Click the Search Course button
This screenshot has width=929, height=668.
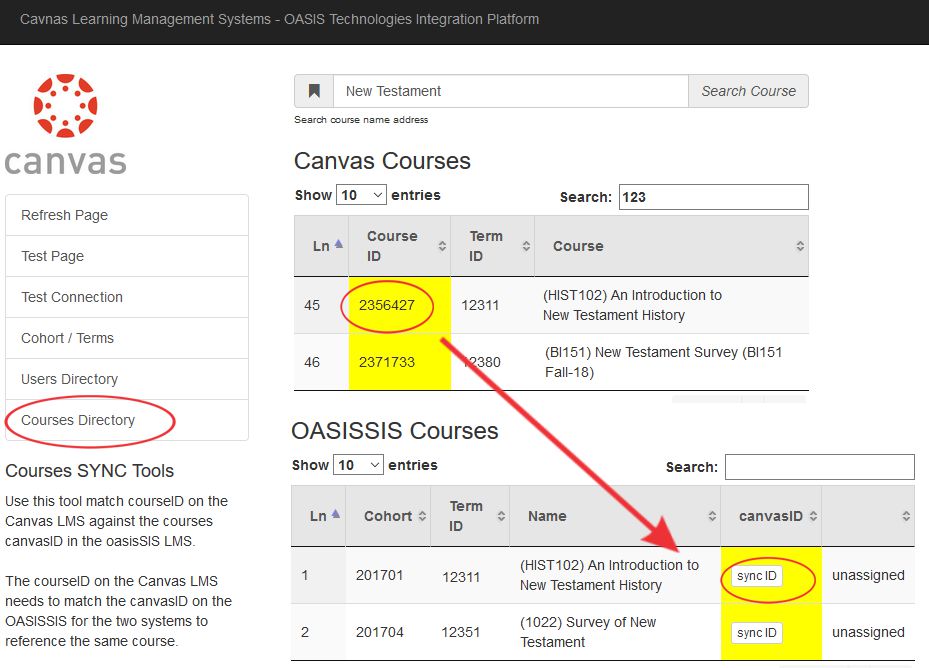[748, 91]
